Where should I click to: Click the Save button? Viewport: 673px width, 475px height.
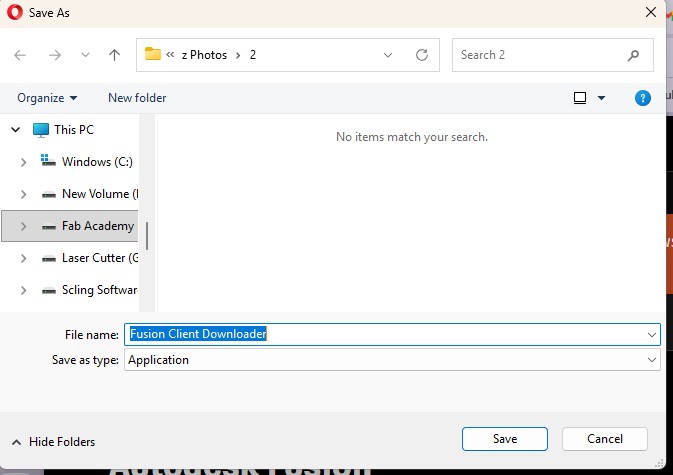(x=505, y=439)
